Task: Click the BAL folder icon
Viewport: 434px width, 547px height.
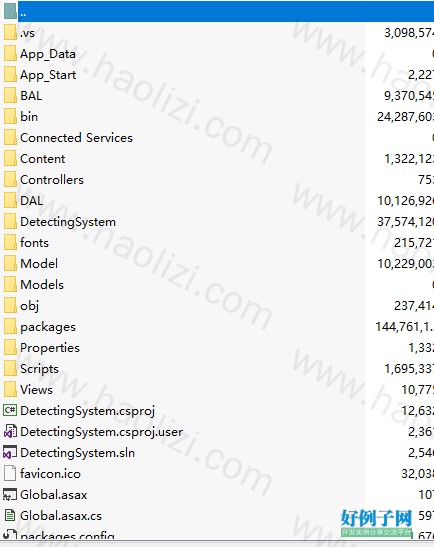Action: tap(10, 95)
